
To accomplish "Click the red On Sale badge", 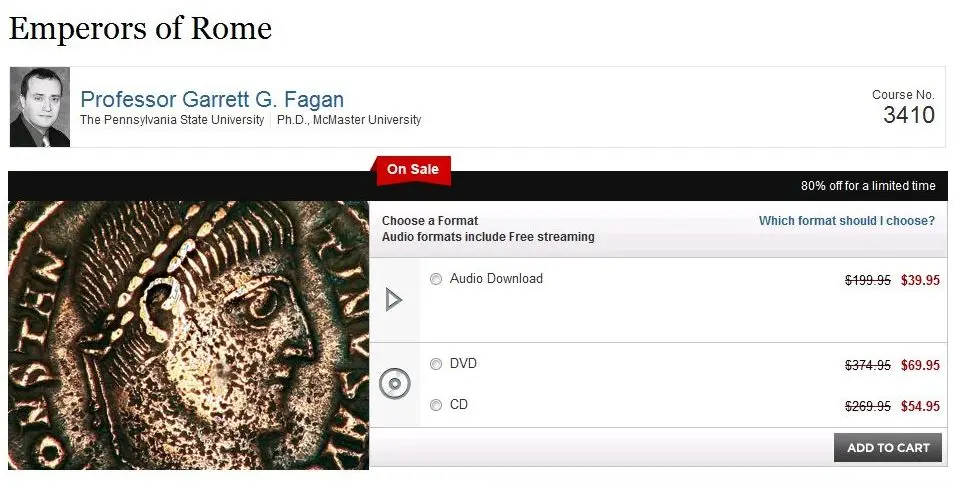I will (x=413, y=170).
